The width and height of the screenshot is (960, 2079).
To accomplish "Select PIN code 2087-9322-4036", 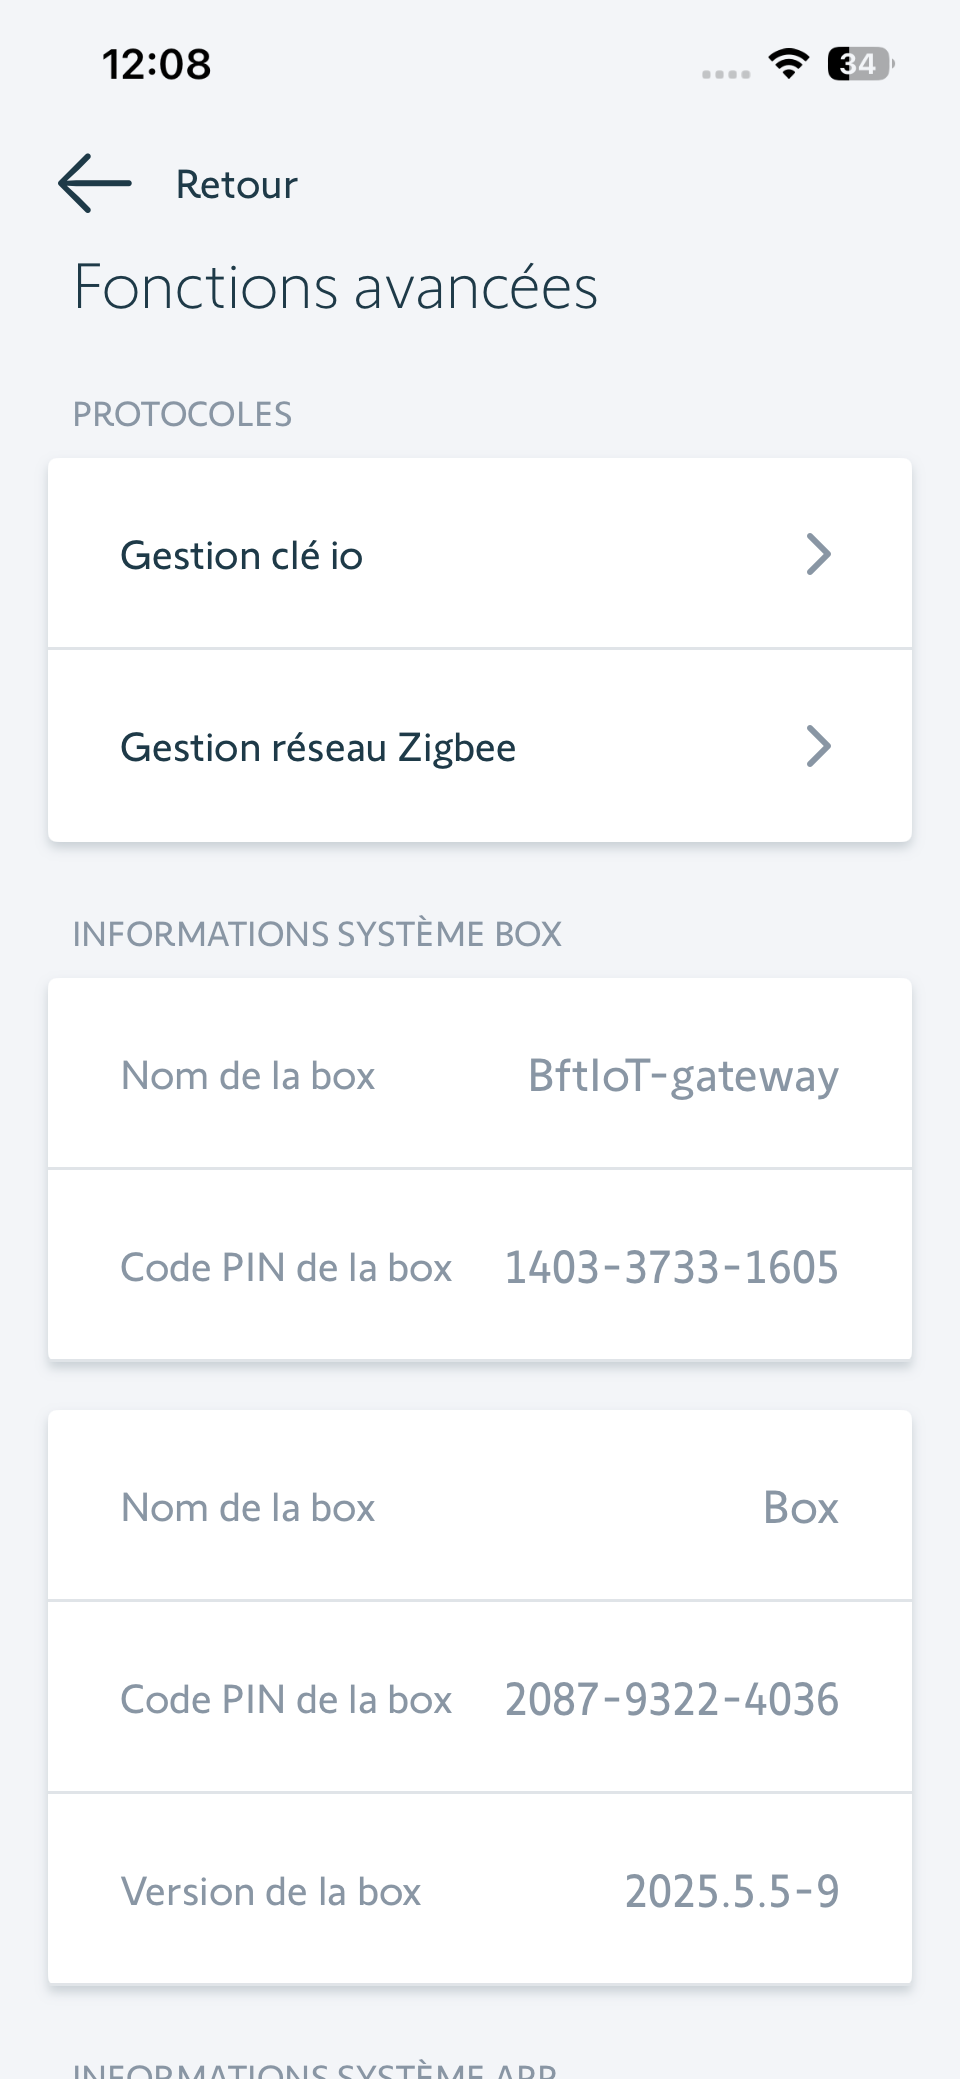I will coord(671,1700).
